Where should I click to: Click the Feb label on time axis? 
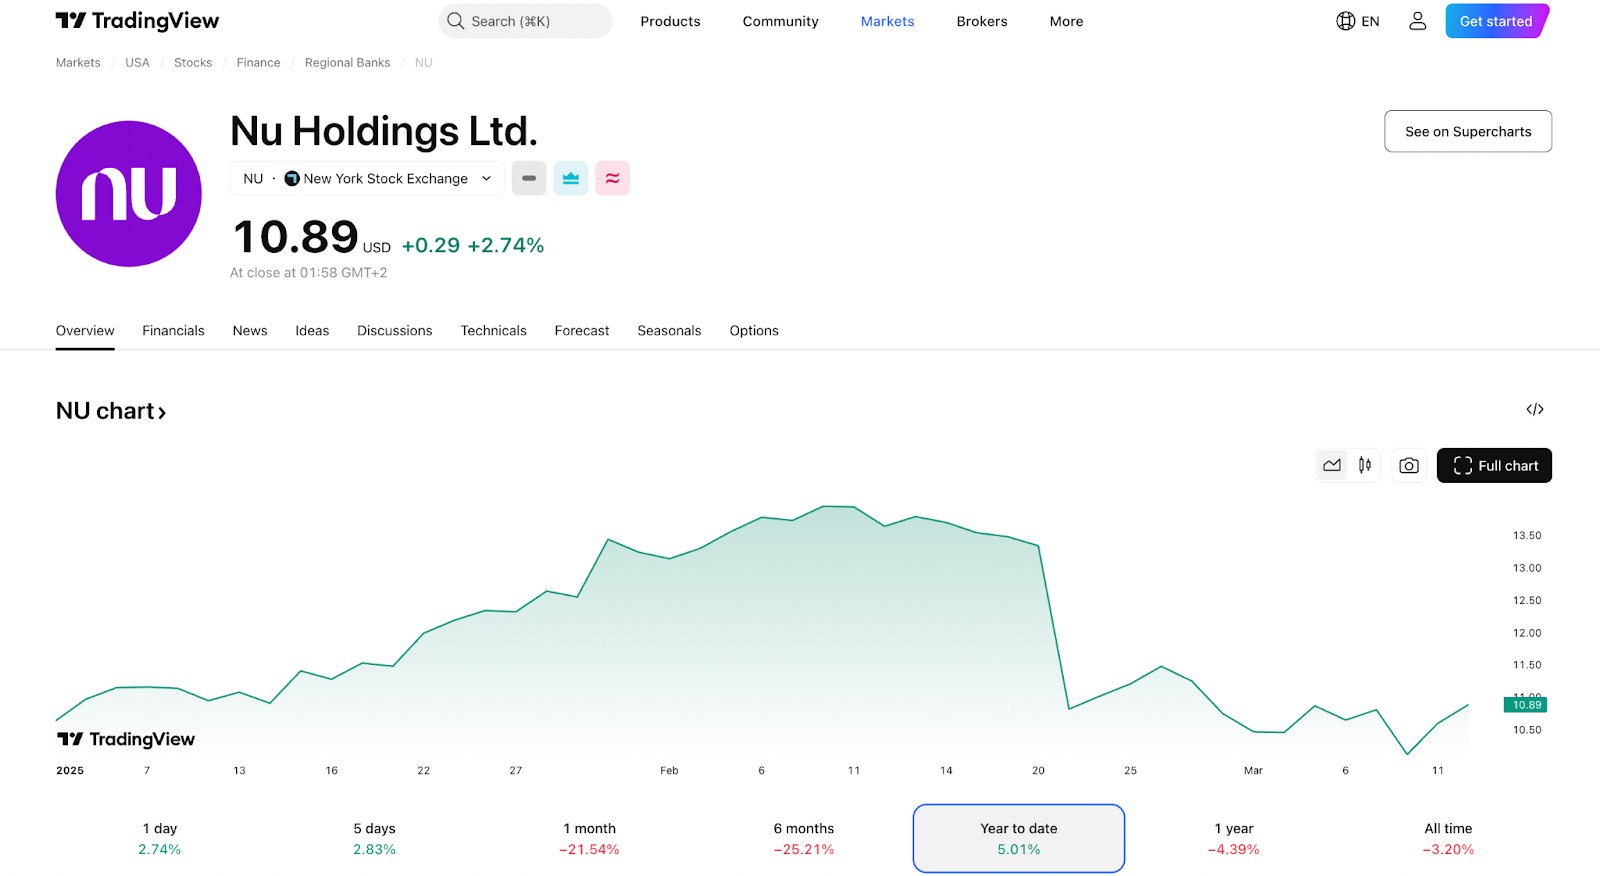tap(669, 770)
